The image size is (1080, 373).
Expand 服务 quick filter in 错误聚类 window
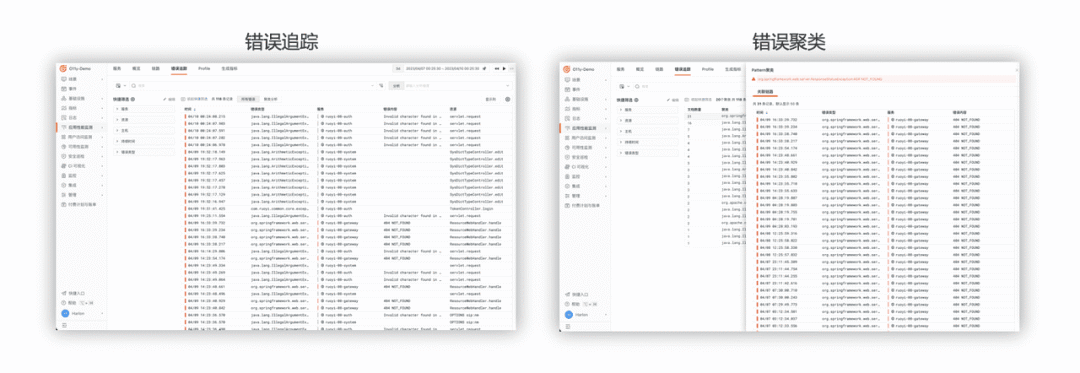click(x=647, y=110)
